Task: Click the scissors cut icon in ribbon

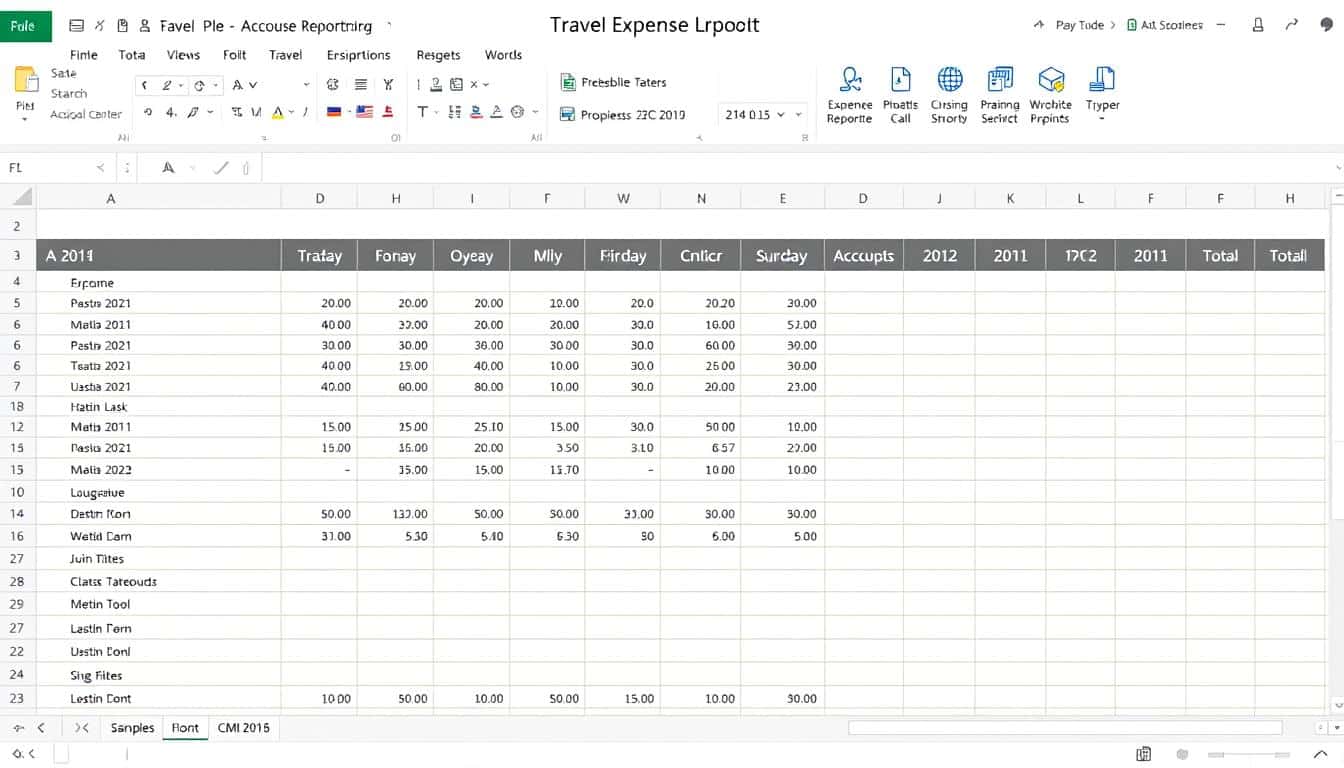Action: pos(388,85)
